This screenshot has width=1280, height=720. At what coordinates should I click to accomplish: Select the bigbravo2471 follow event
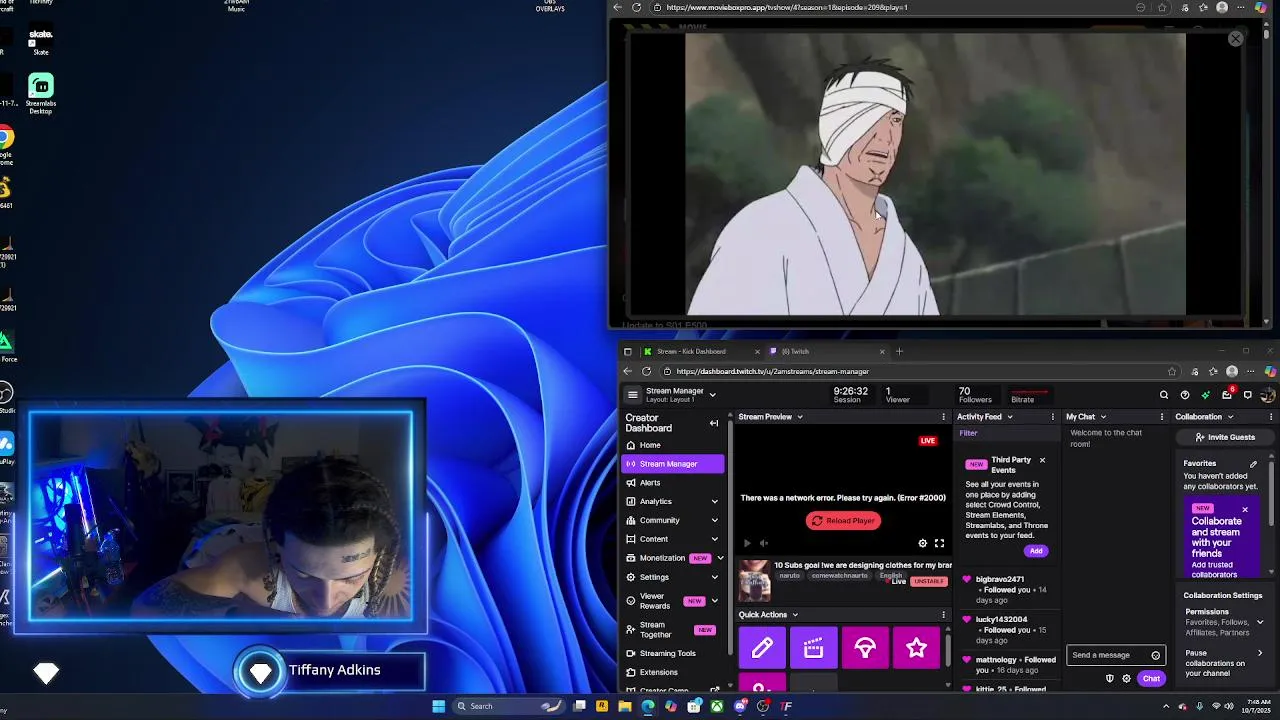pos(1006,590)
